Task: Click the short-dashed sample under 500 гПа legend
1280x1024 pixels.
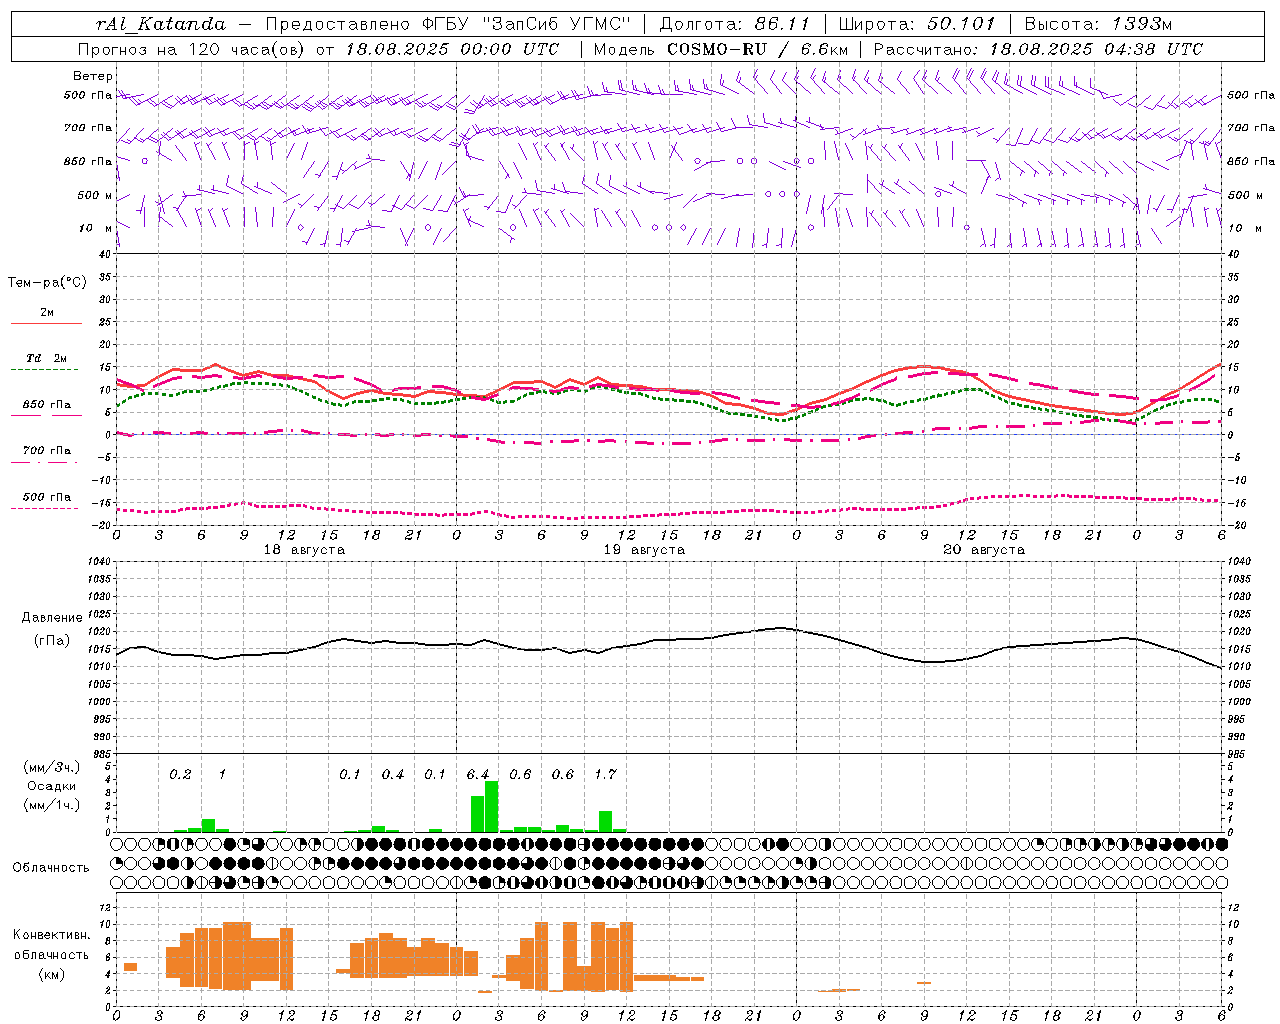Action: 44,508
